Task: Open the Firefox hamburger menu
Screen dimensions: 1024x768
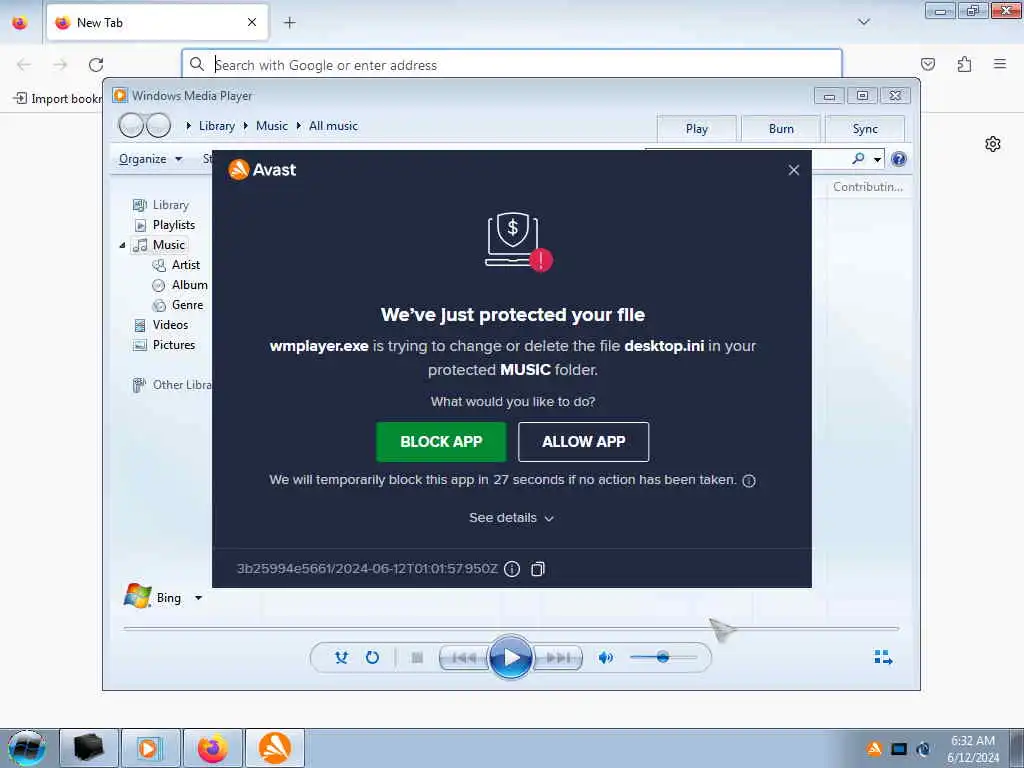Action: [x=999, y=64]
